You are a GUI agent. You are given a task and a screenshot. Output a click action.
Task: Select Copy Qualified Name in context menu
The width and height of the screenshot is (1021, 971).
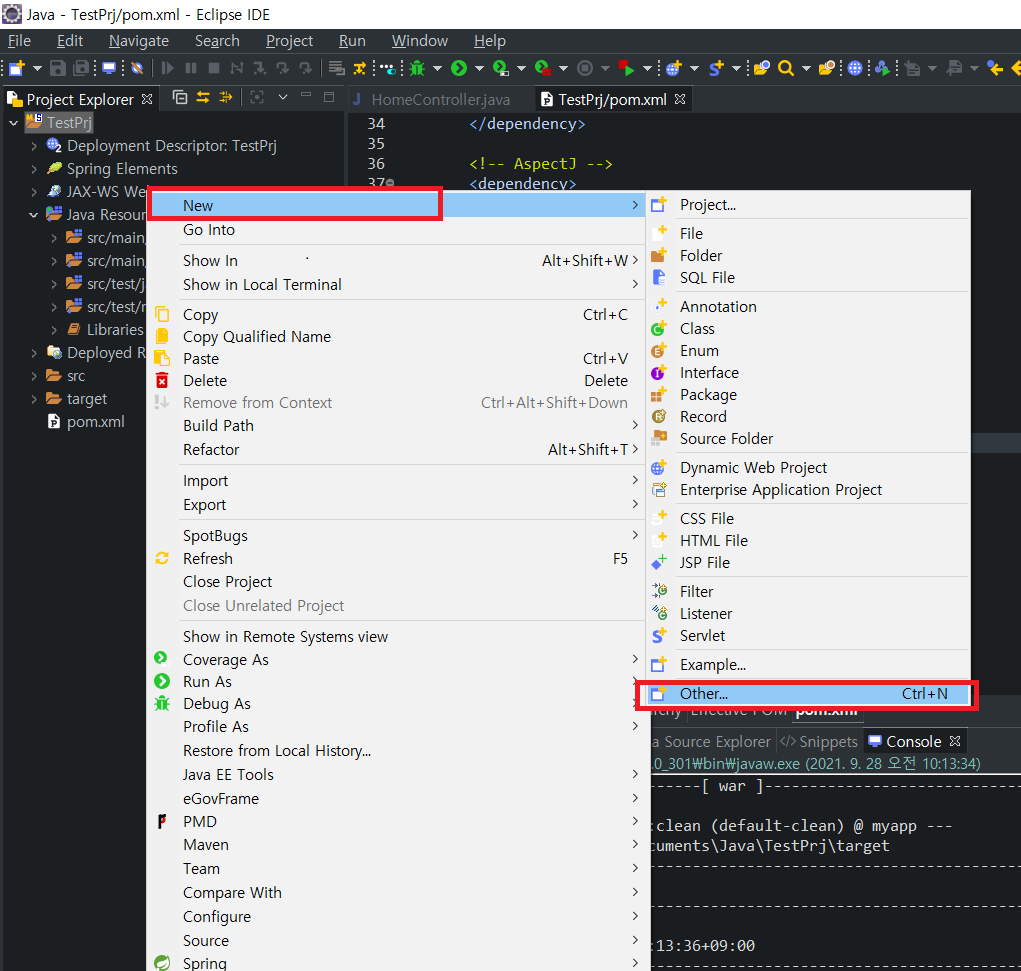click(x=397, y=337)
